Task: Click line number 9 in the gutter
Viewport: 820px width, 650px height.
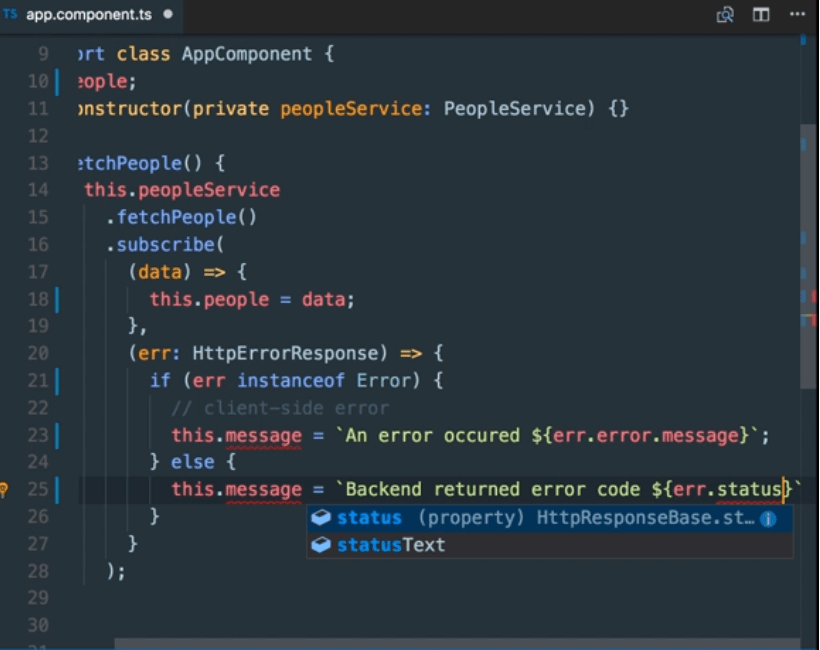Action: pyautogui.click(x=43, y=54)
